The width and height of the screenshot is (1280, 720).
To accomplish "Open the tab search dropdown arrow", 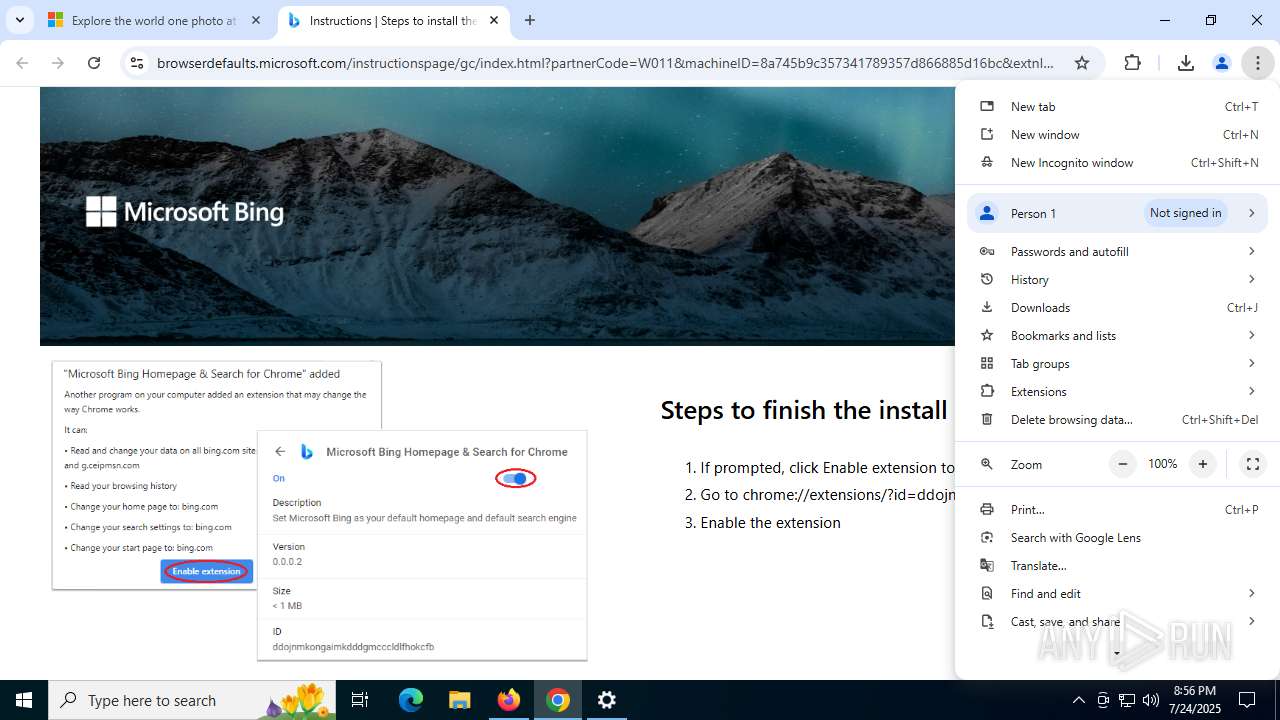I will 19,20.
